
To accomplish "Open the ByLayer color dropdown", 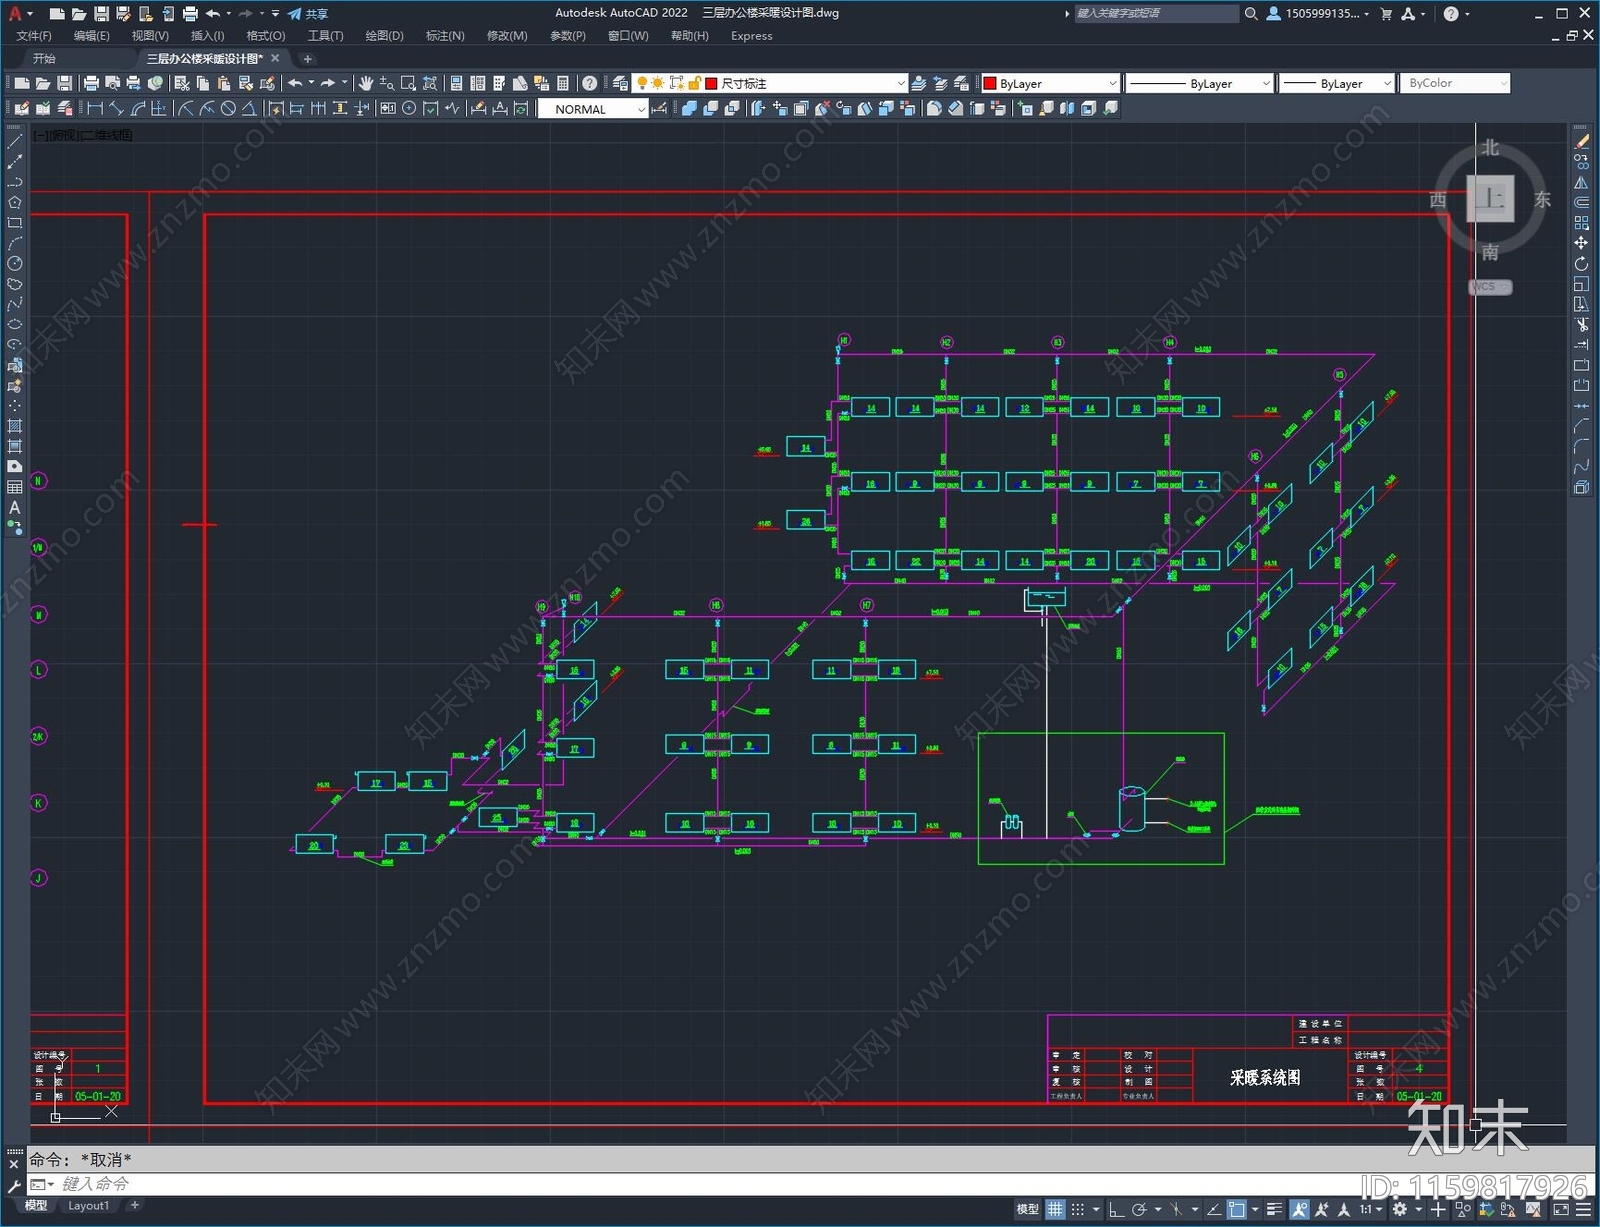I will [x=1050, y=83].
